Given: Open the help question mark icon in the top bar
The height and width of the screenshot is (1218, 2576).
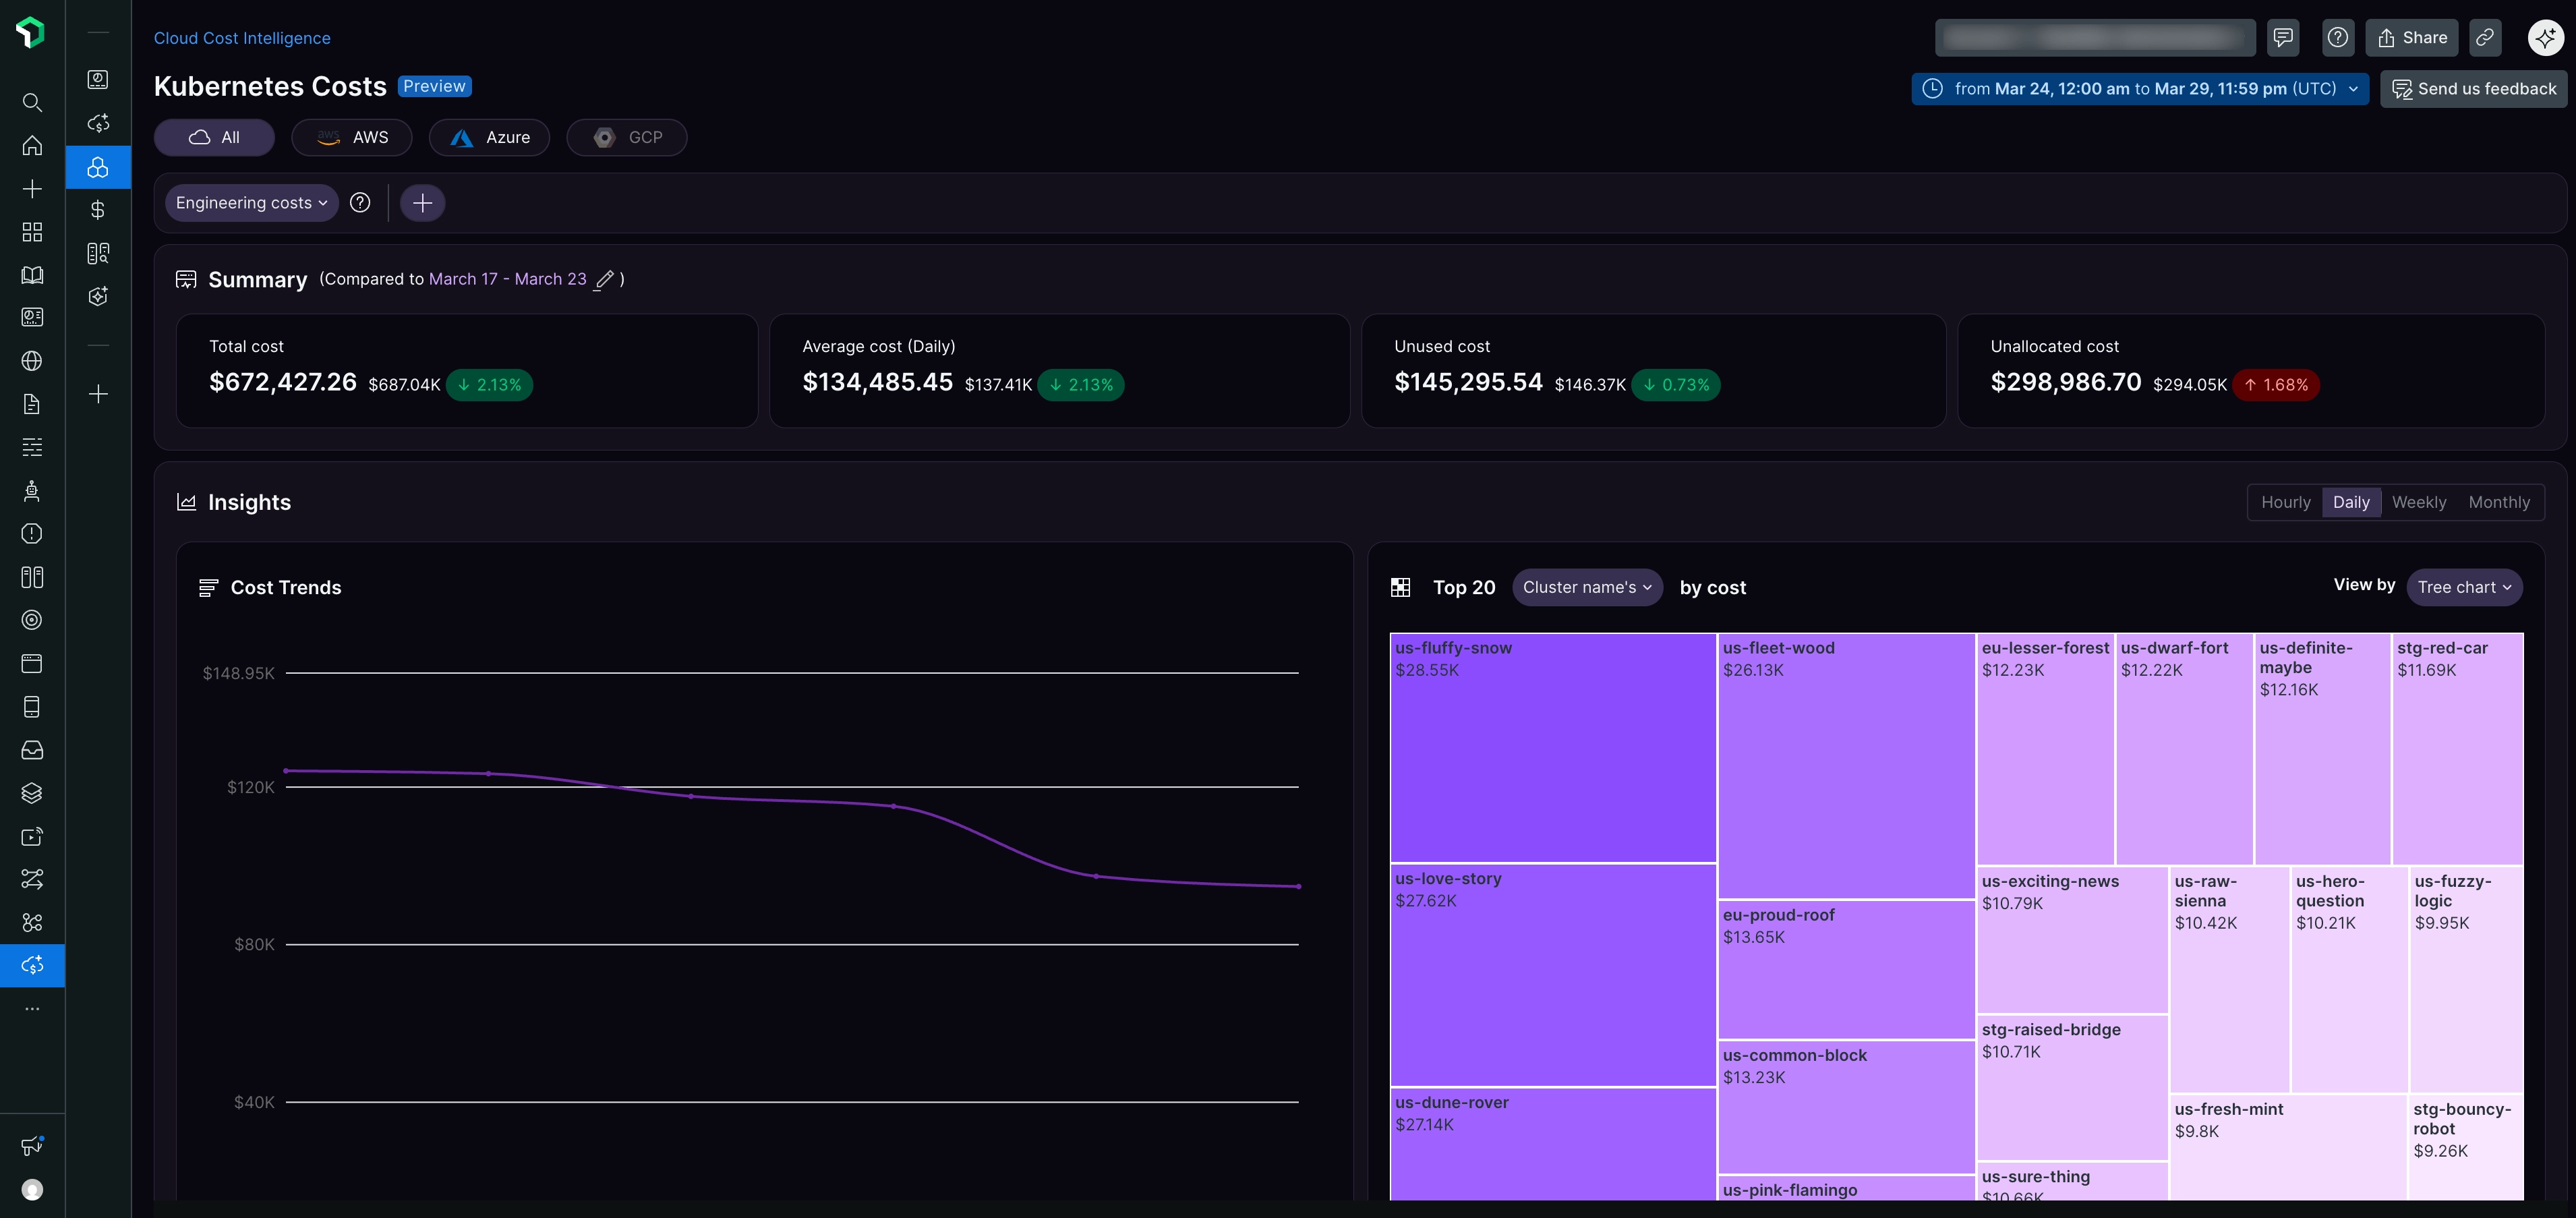Looking at the screenshot, I should [2338, 38].
